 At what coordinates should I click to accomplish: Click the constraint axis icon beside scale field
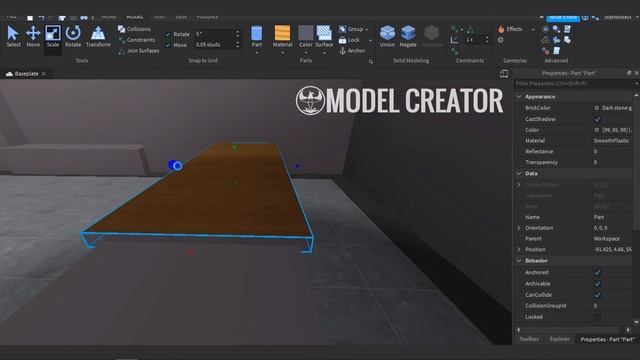tap(454, 40)
